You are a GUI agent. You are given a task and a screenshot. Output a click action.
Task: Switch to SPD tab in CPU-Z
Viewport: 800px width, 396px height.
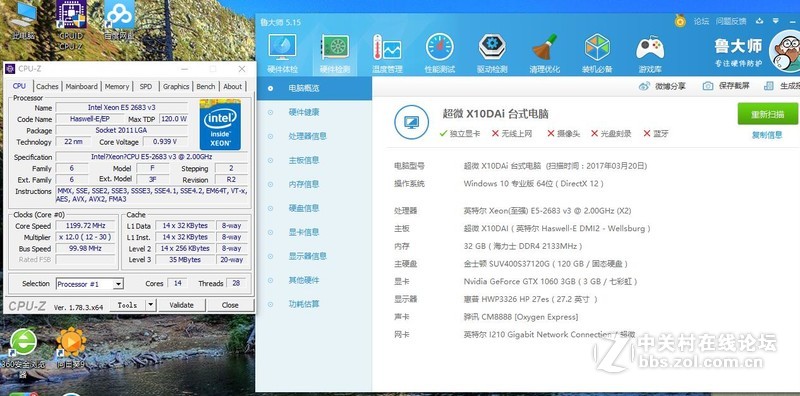click(x=146, y=87)
